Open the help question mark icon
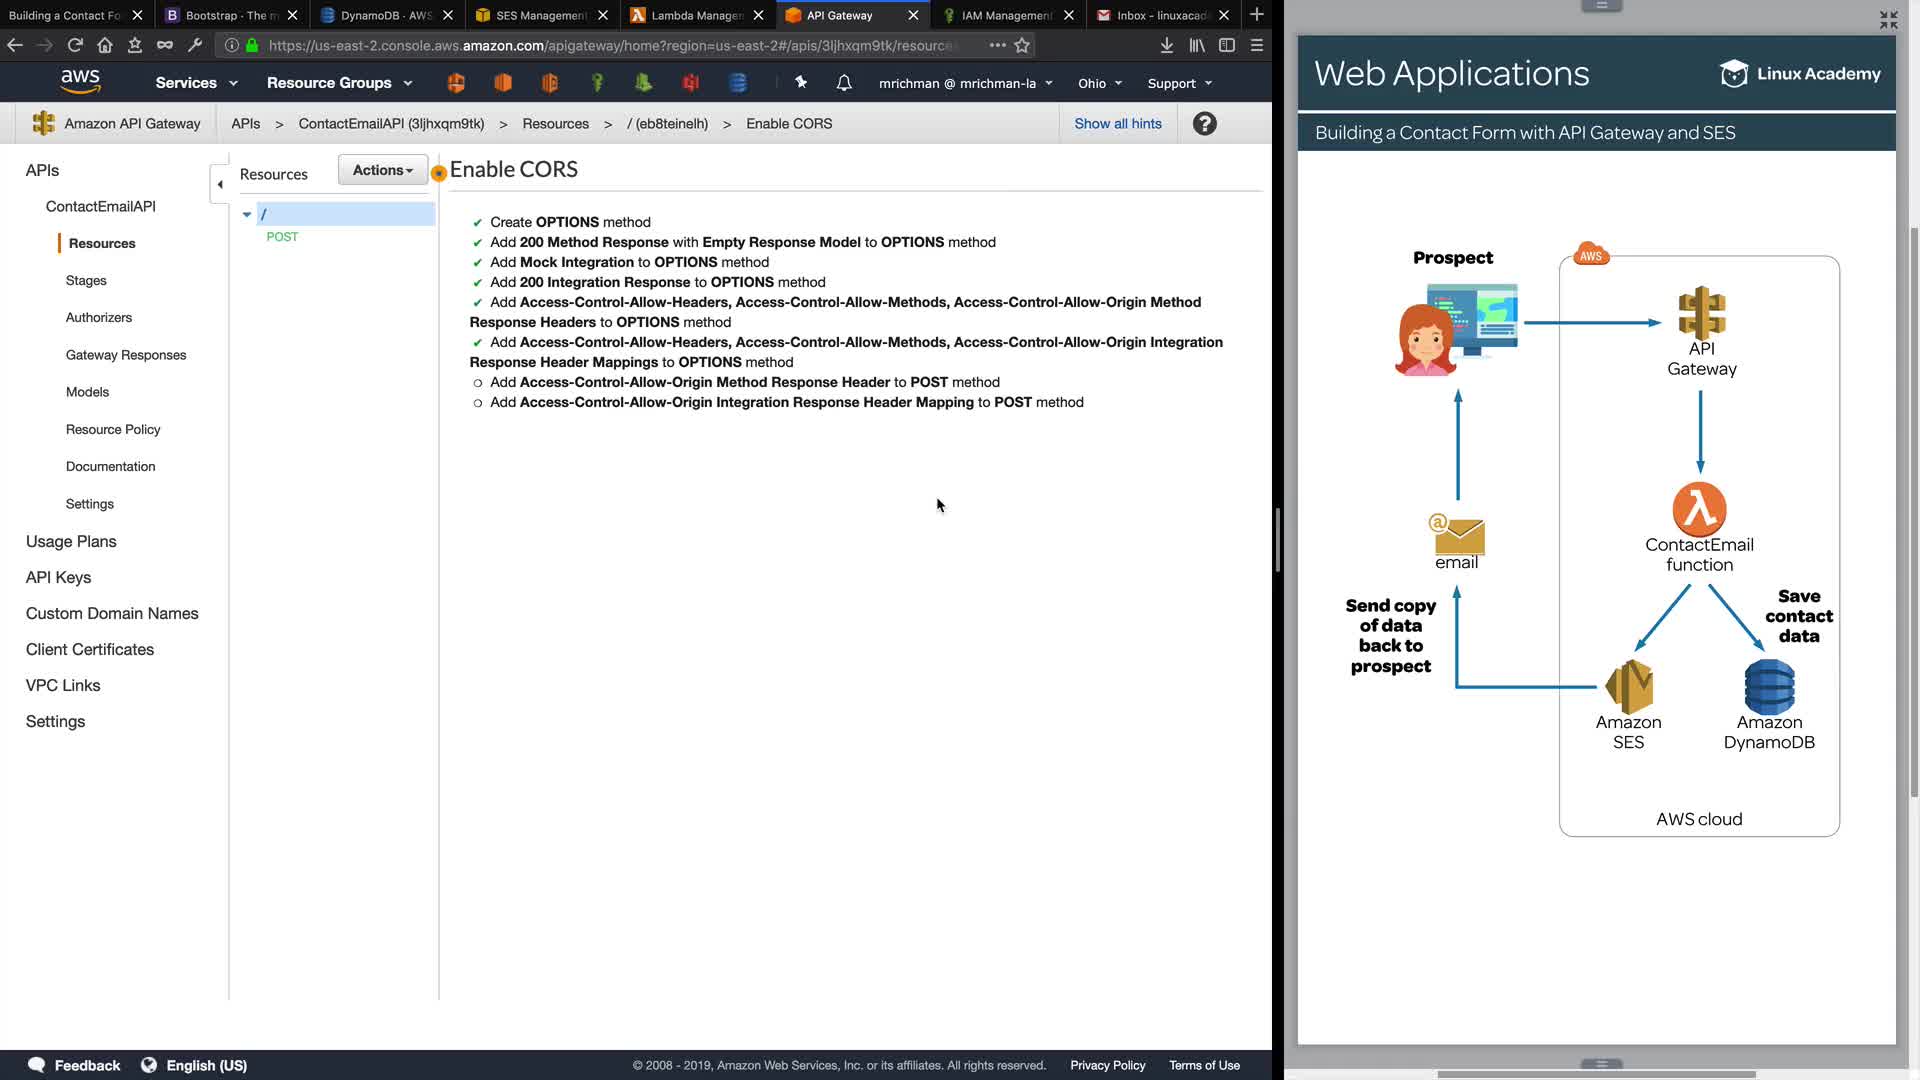 pos(1205,124)
